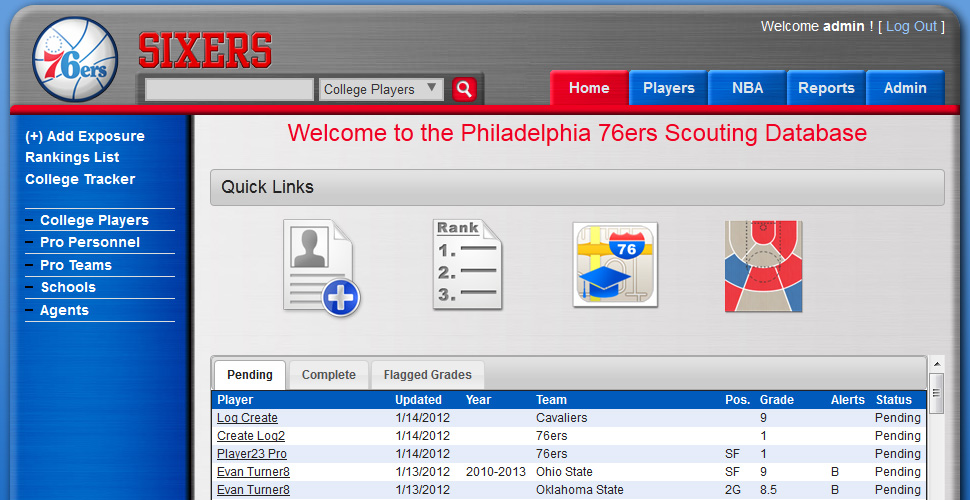This screenshot has width=970, height=500.
Task: Click the Oklahoma State team cell
Action: [x=580, y=490]
